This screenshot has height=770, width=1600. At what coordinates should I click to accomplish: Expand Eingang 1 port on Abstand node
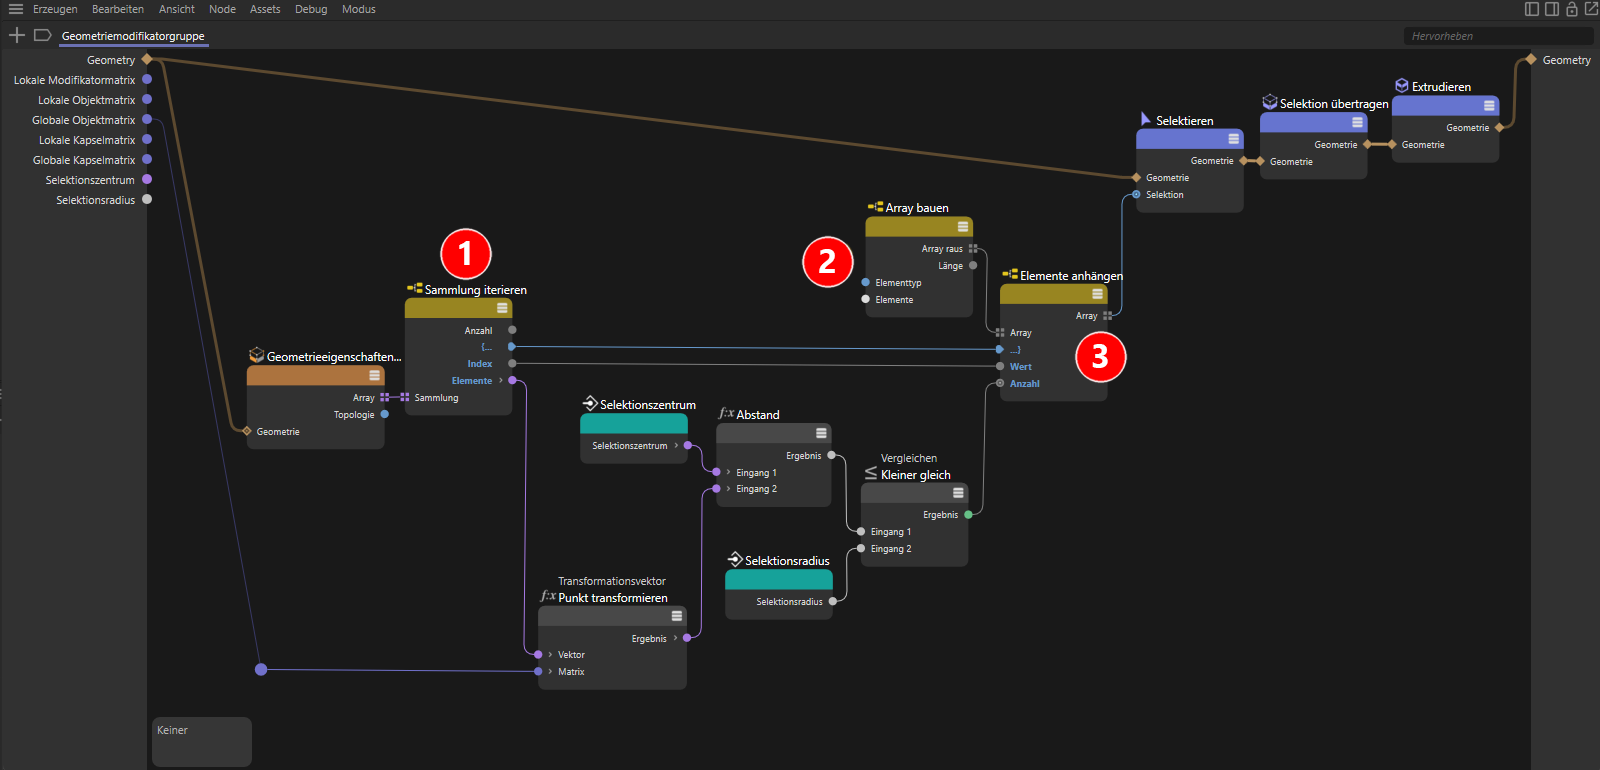pos(728,472)
